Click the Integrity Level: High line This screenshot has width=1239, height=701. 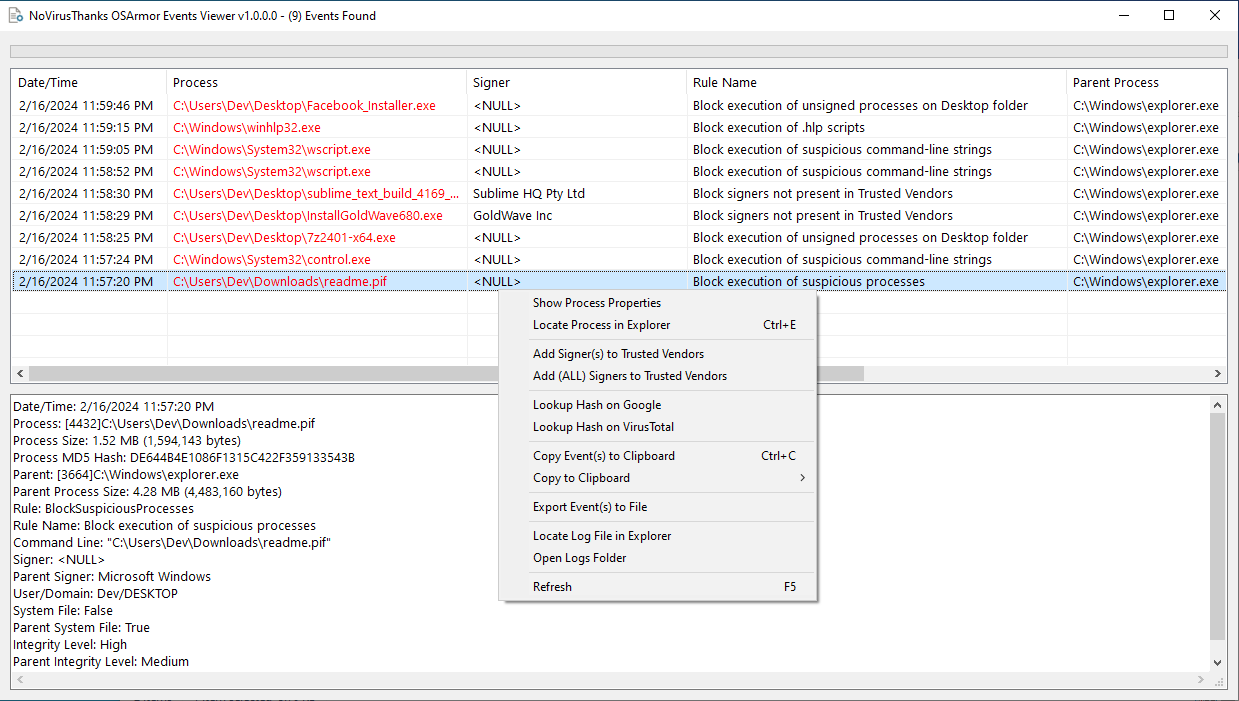(70, 645)
